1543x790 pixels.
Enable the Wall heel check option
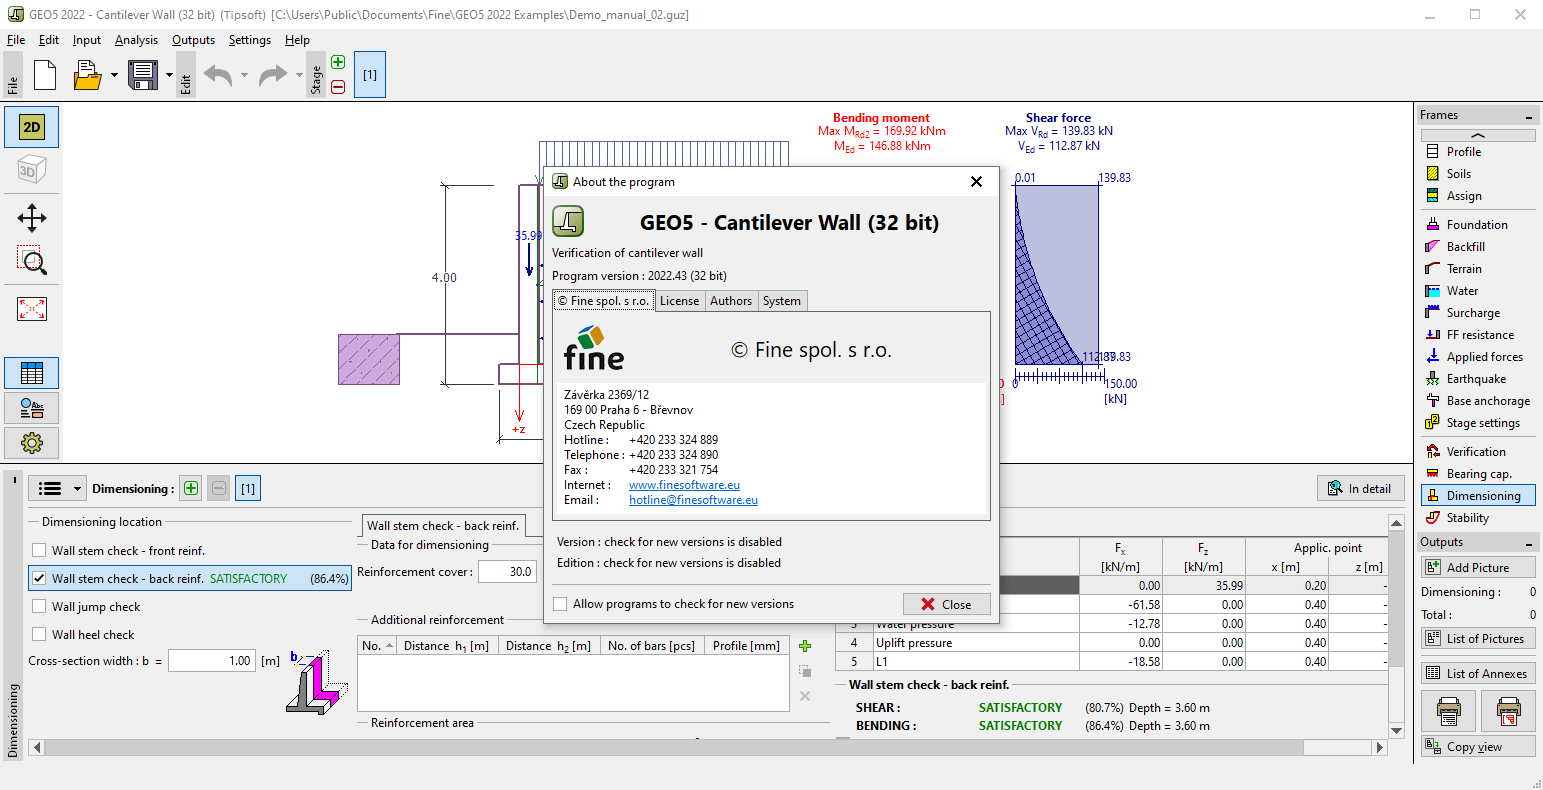point(39,635)
